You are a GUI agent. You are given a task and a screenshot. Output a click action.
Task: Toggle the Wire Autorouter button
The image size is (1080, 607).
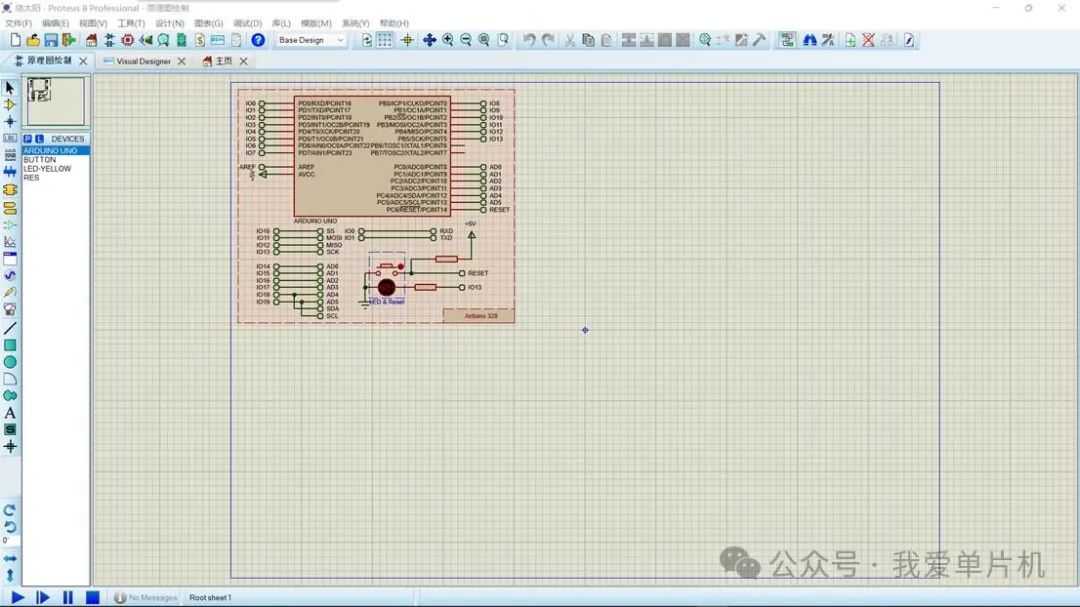787,40
